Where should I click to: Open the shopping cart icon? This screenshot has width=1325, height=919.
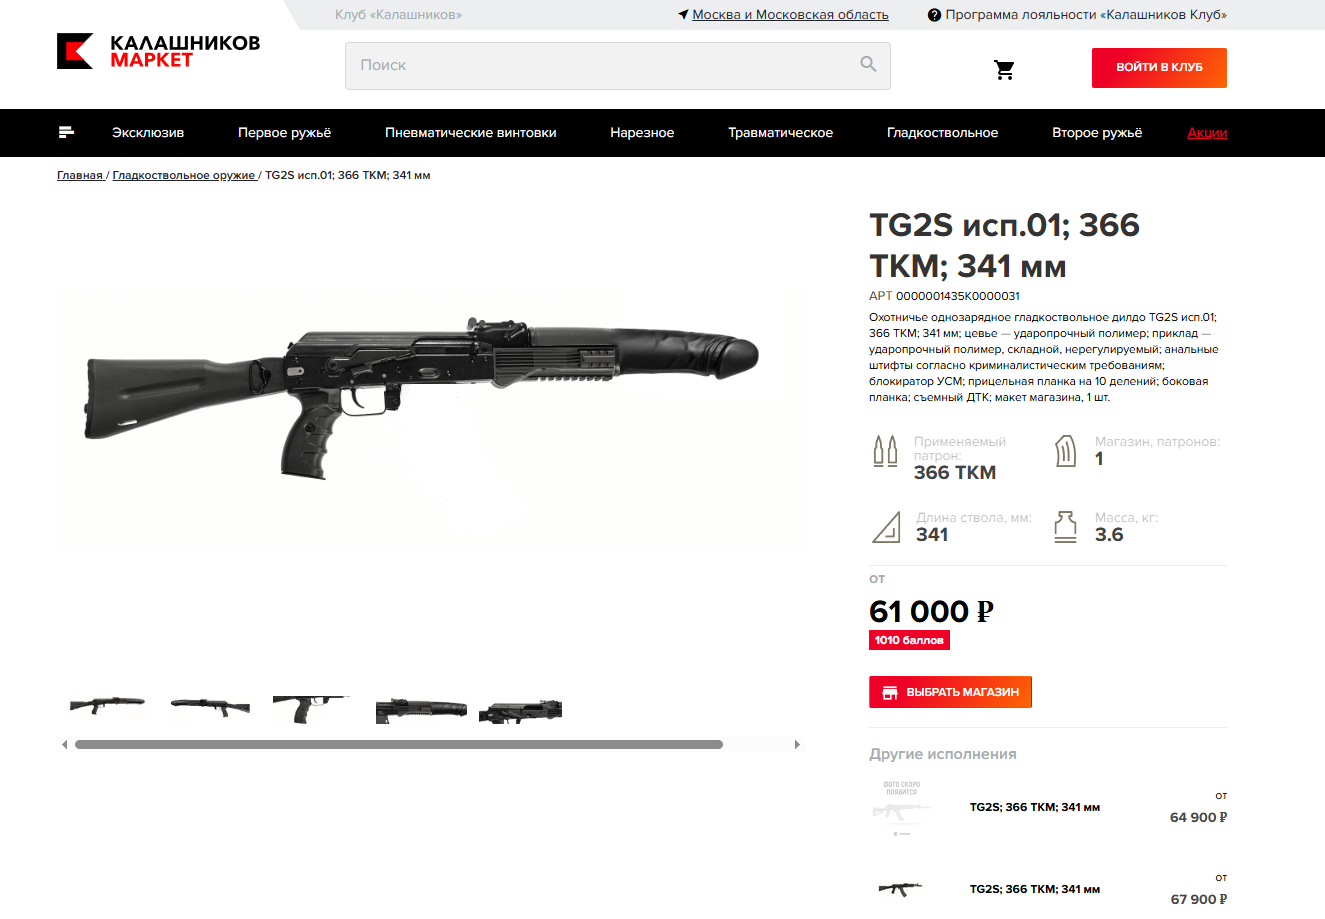point(1004,69)
